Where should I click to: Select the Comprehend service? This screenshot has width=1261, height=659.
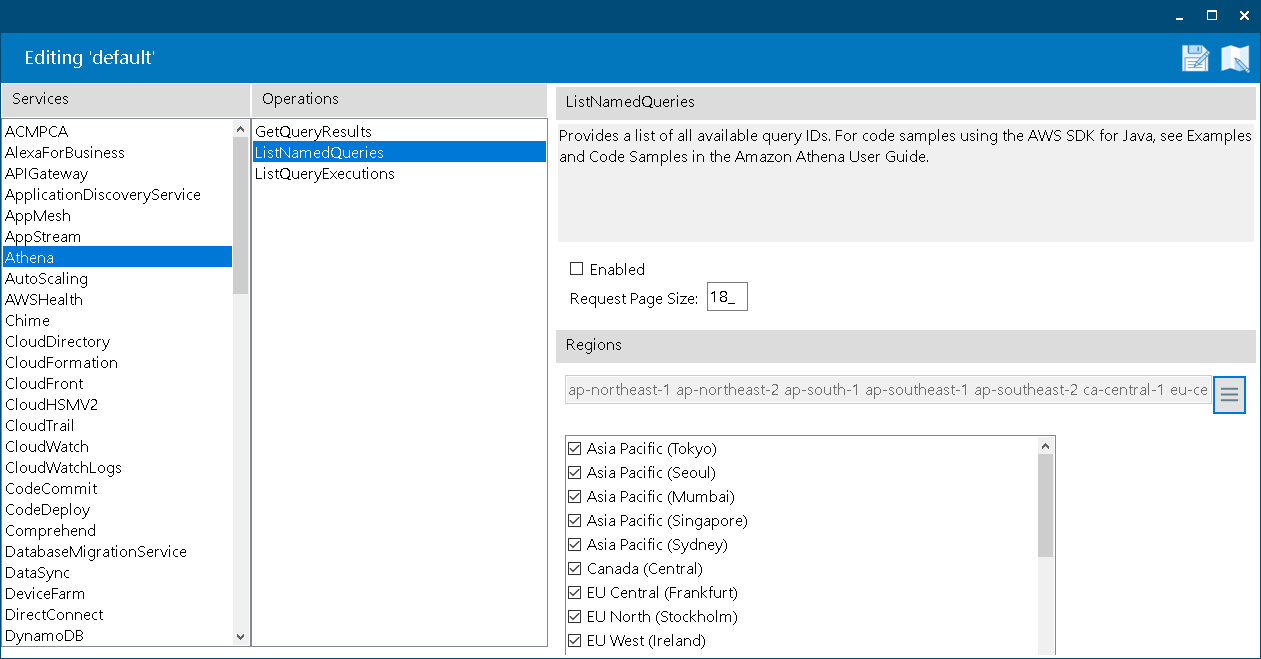pyautogui.click(x=117, y=531)
